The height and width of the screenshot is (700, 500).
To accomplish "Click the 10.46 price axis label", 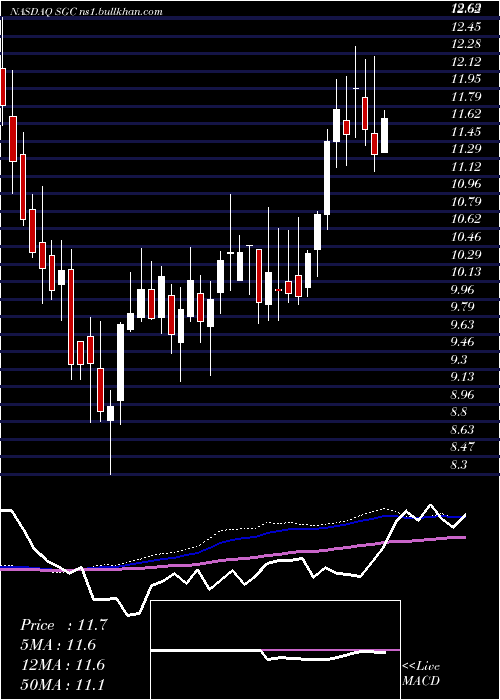I will pos(466,237).
